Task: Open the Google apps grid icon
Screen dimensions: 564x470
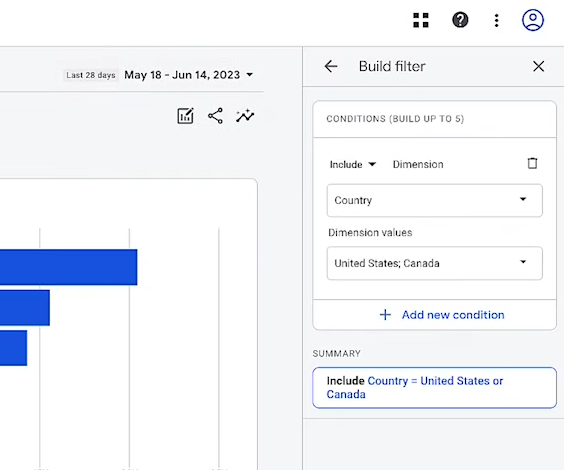Action: (421, 20)
